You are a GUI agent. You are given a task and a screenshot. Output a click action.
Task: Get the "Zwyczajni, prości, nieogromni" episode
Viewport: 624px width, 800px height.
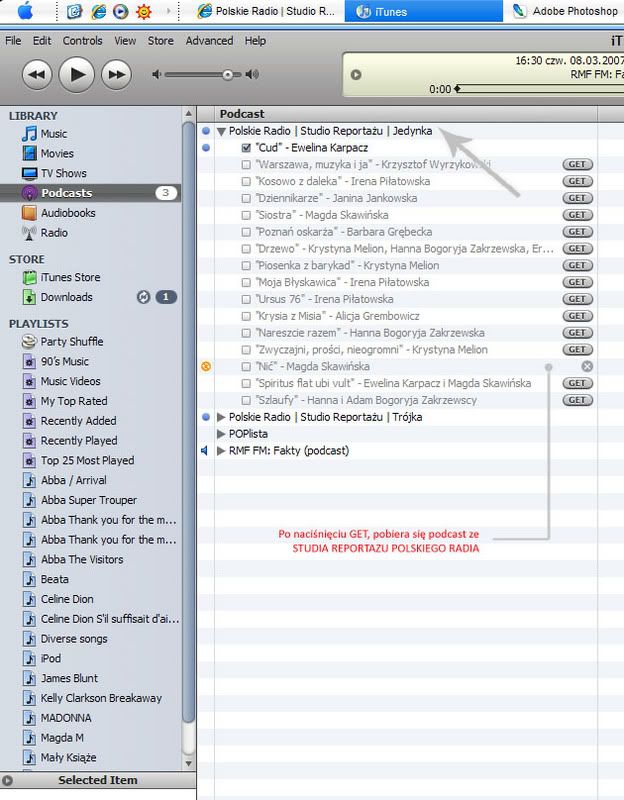(x=578, y=349)
